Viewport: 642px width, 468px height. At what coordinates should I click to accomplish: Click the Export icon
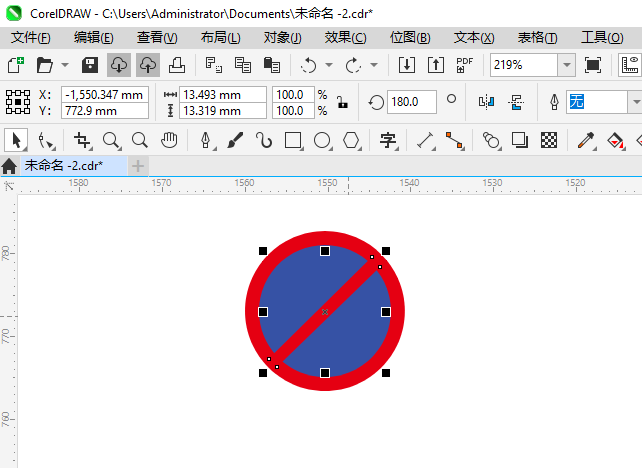coord(436,65)
